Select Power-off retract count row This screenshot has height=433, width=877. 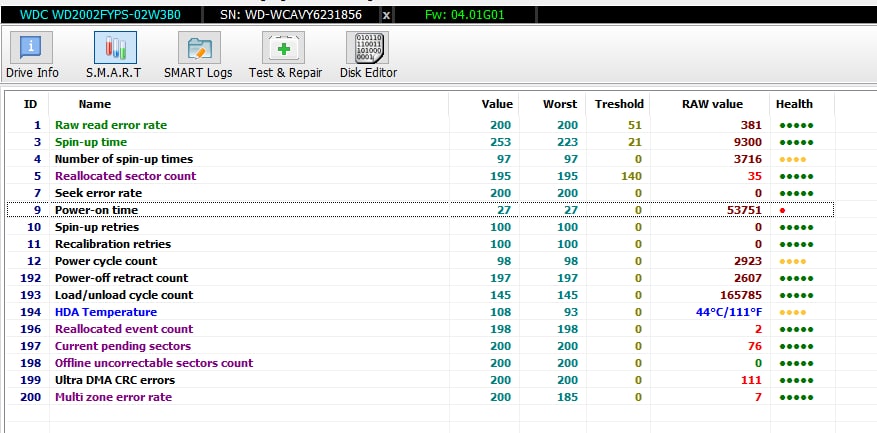click(x=420, y=278)
